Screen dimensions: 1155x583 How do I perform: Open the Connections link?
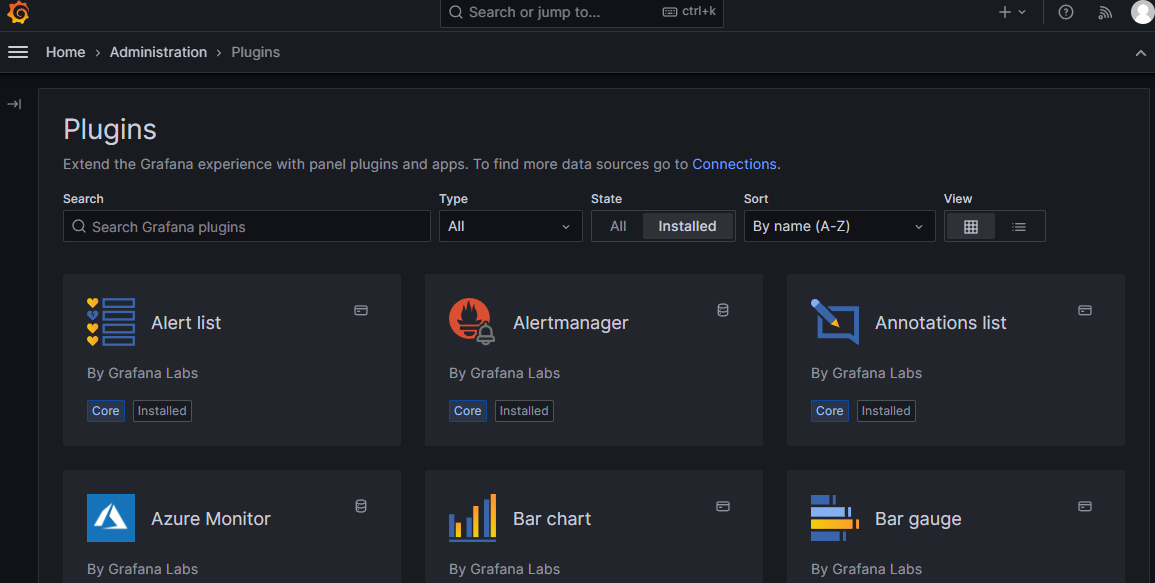[735, 164]
